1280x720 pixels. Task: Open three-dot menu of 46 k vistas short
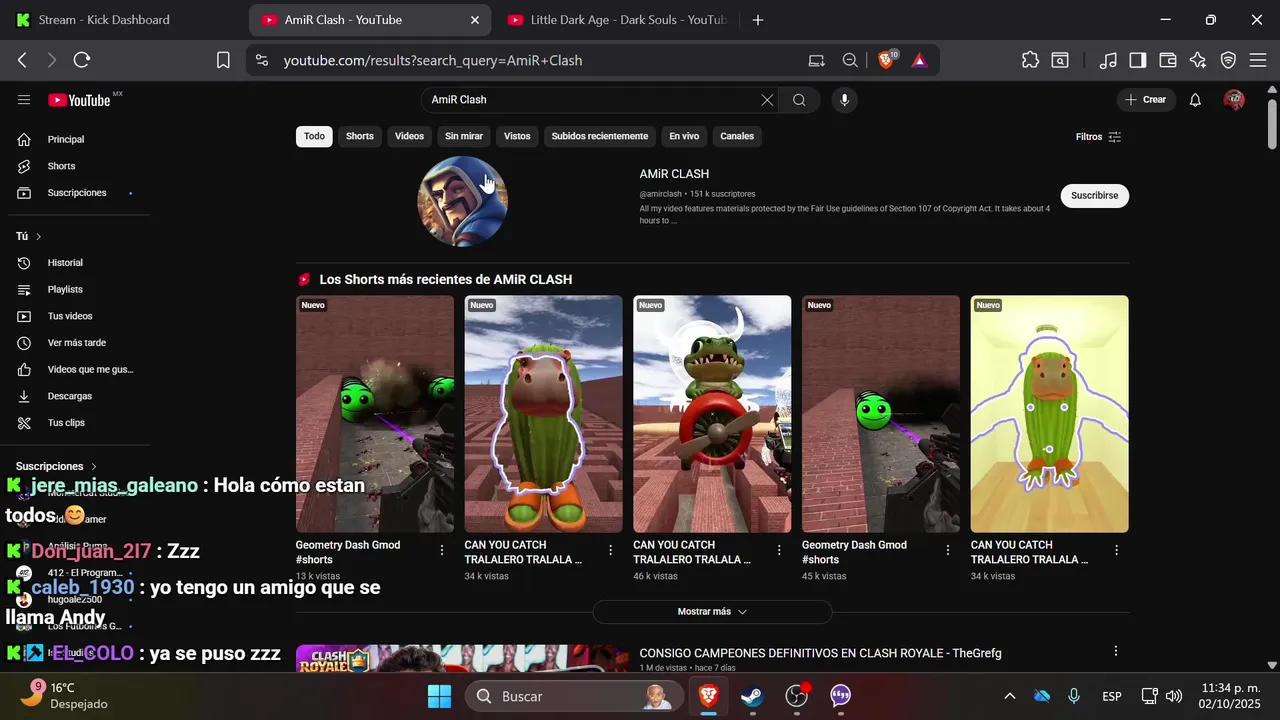point(779,550)
